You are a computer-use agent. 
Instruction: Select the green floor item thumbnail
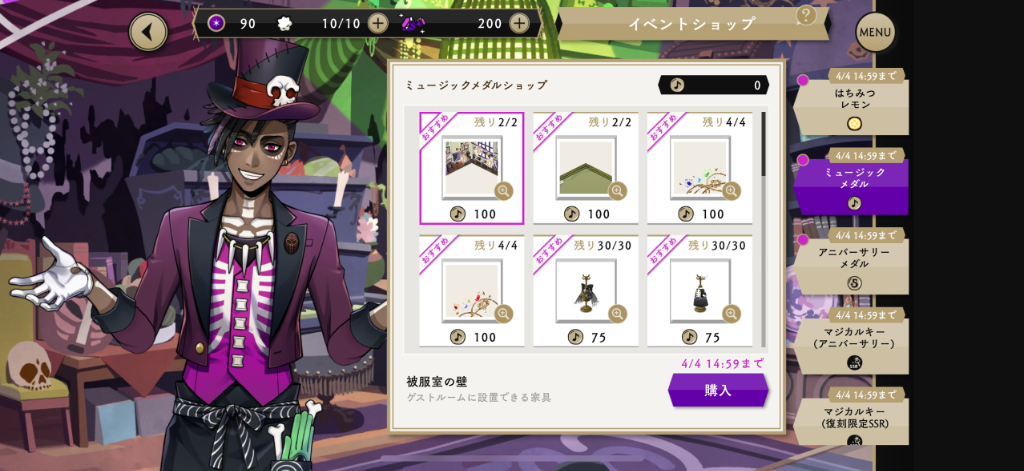coord(586,168)
